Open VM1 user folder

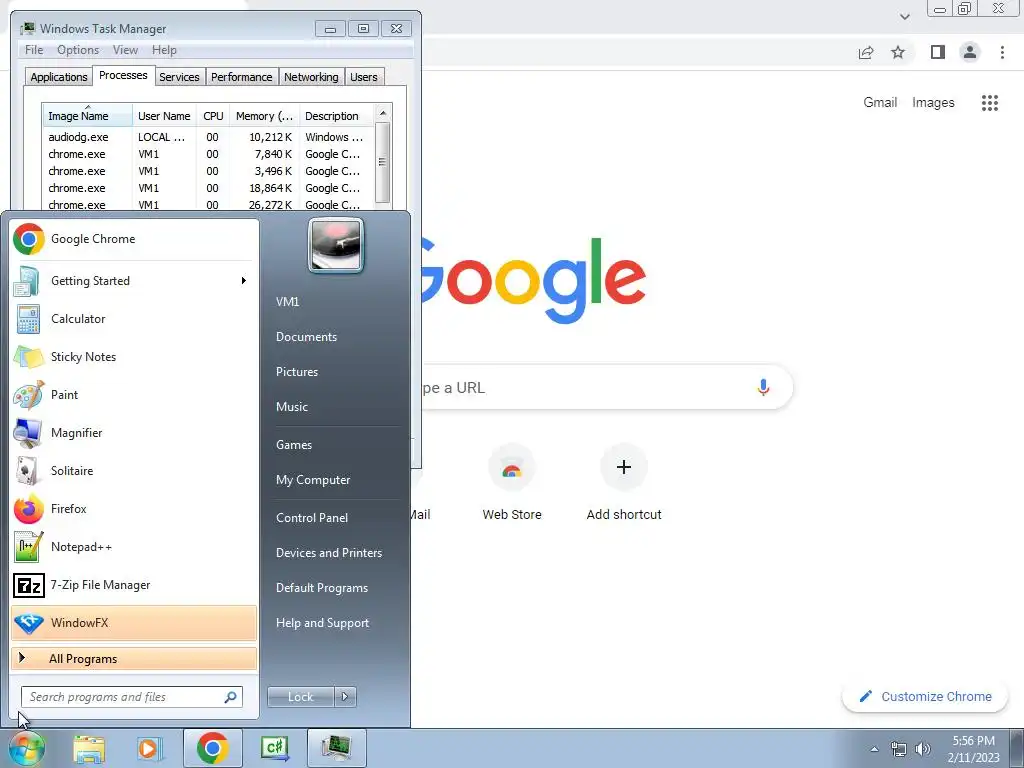(287, 302)
